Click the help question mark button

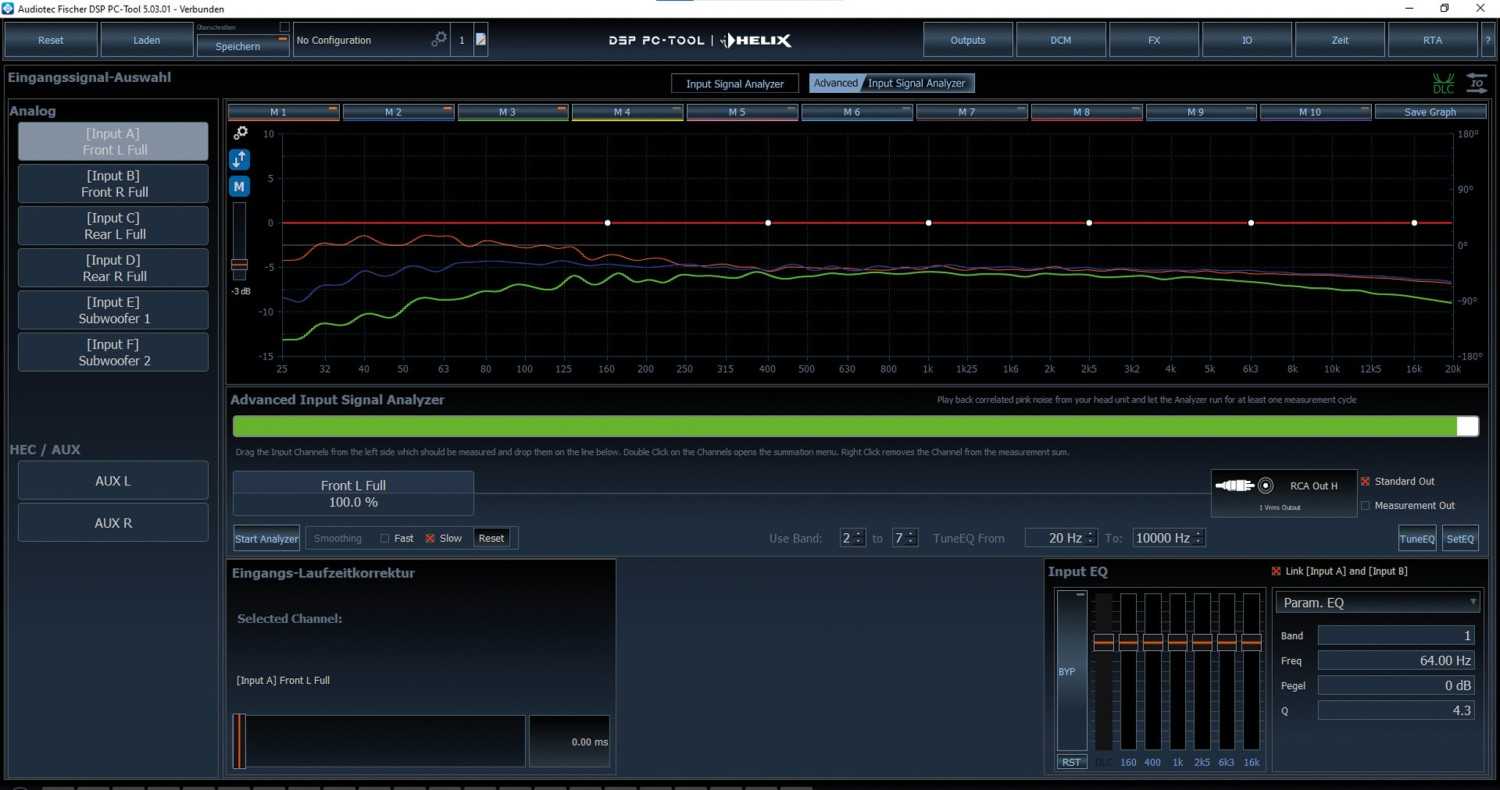1489,40
